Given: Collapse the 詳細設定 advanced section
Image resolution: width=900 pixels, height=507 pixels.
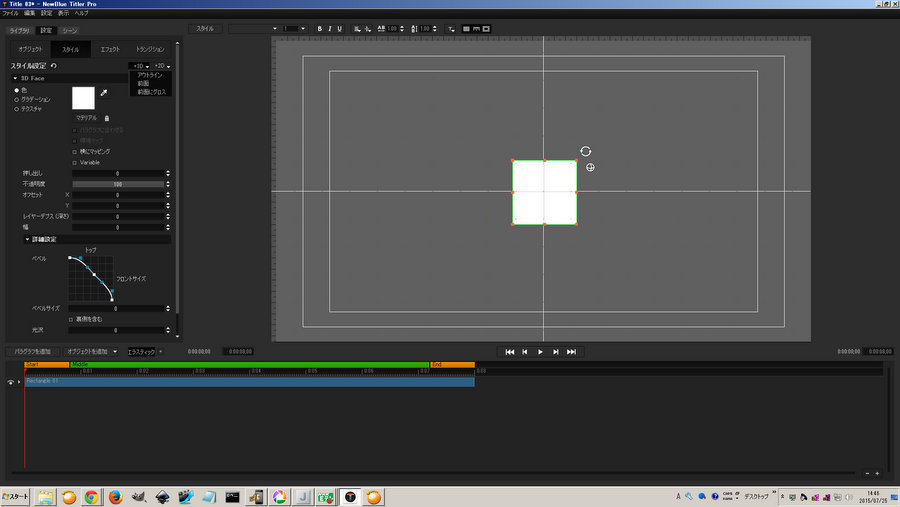Looking at the screenshot, I should click(x=27, y=239).
